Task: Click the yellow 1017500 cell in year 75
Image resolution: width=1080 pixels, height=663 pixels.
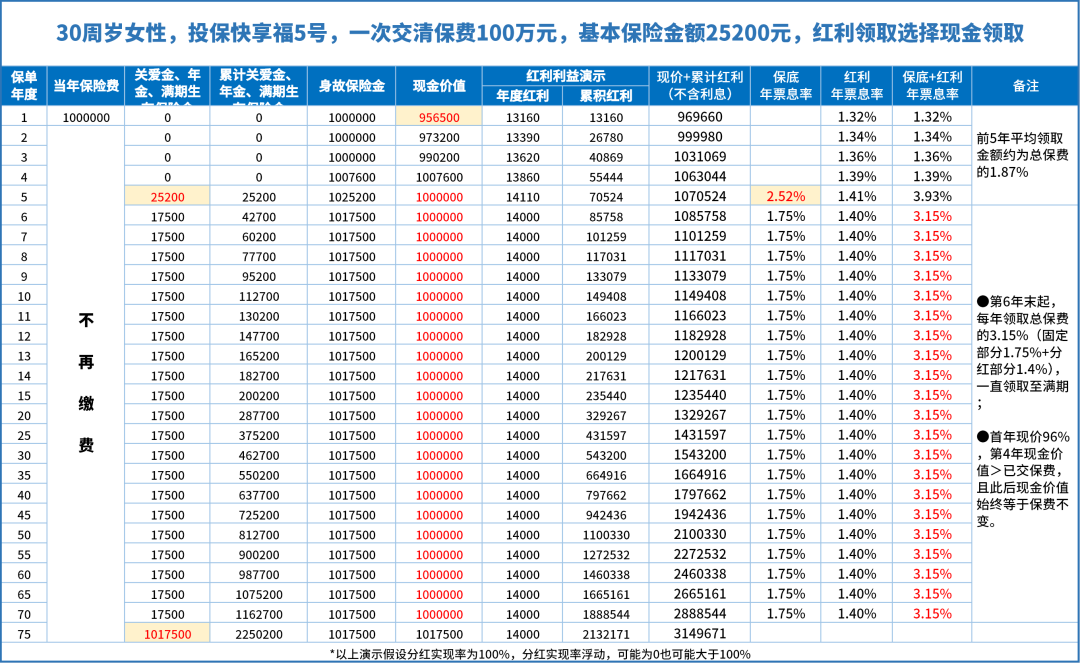Action: tap(167, 634)
